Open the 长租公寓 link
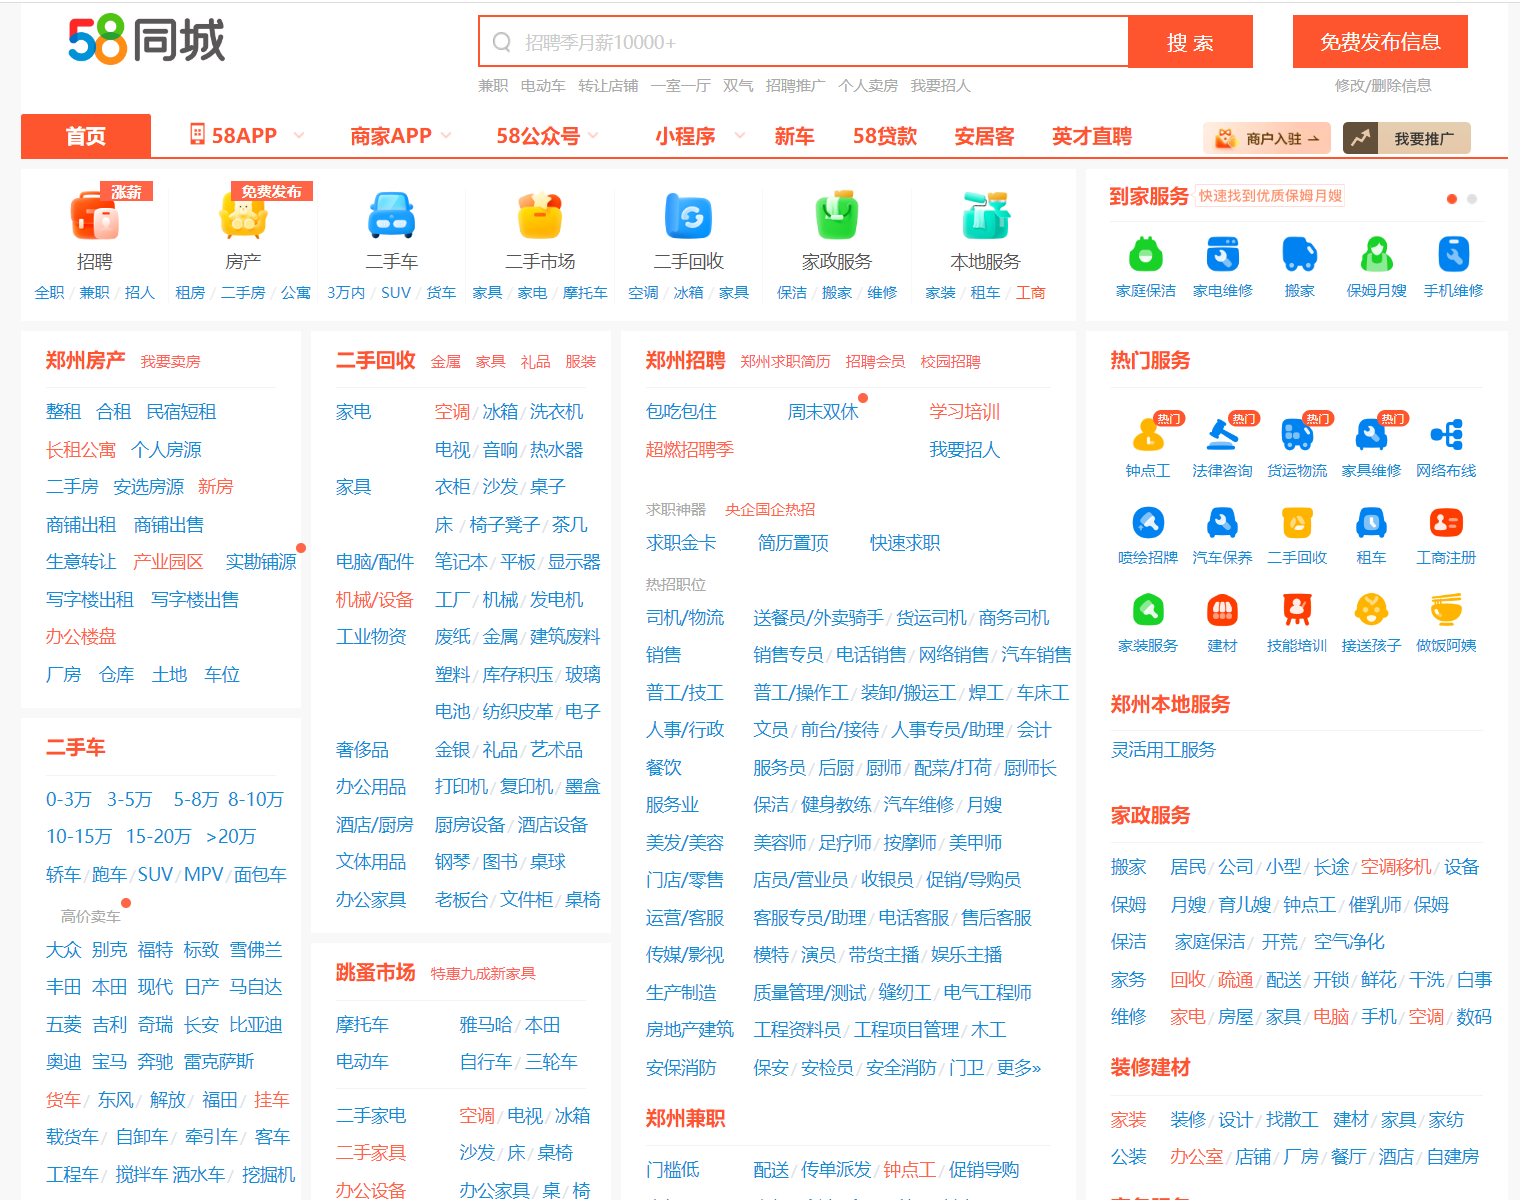This screenshot has height=1200, width=1520. point(81,450)
